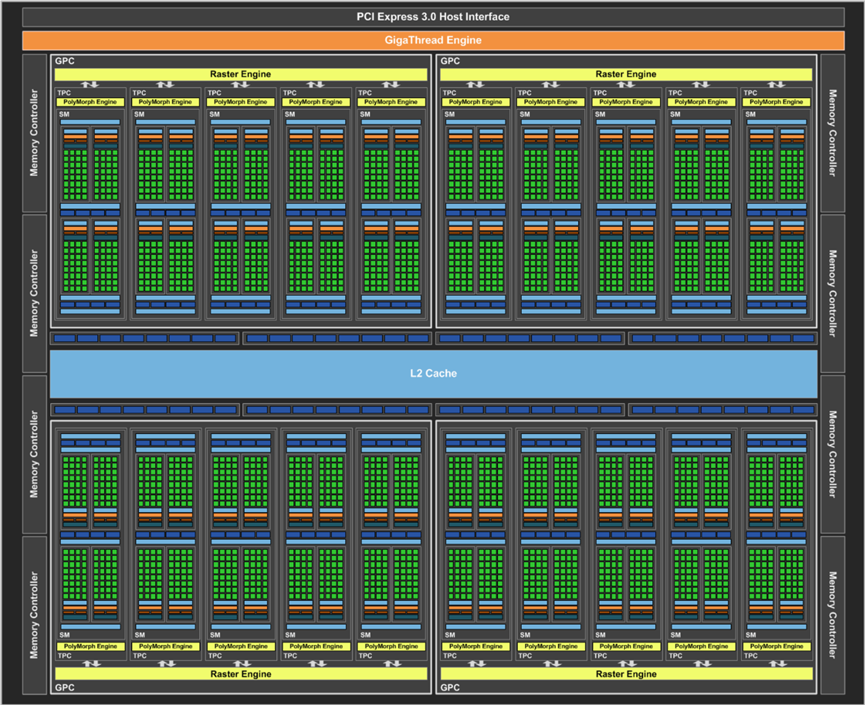Screen dimensions: 865x705
Task: Click the Raster Engine in the bottom-right GPC
Action: coord(626,674)
